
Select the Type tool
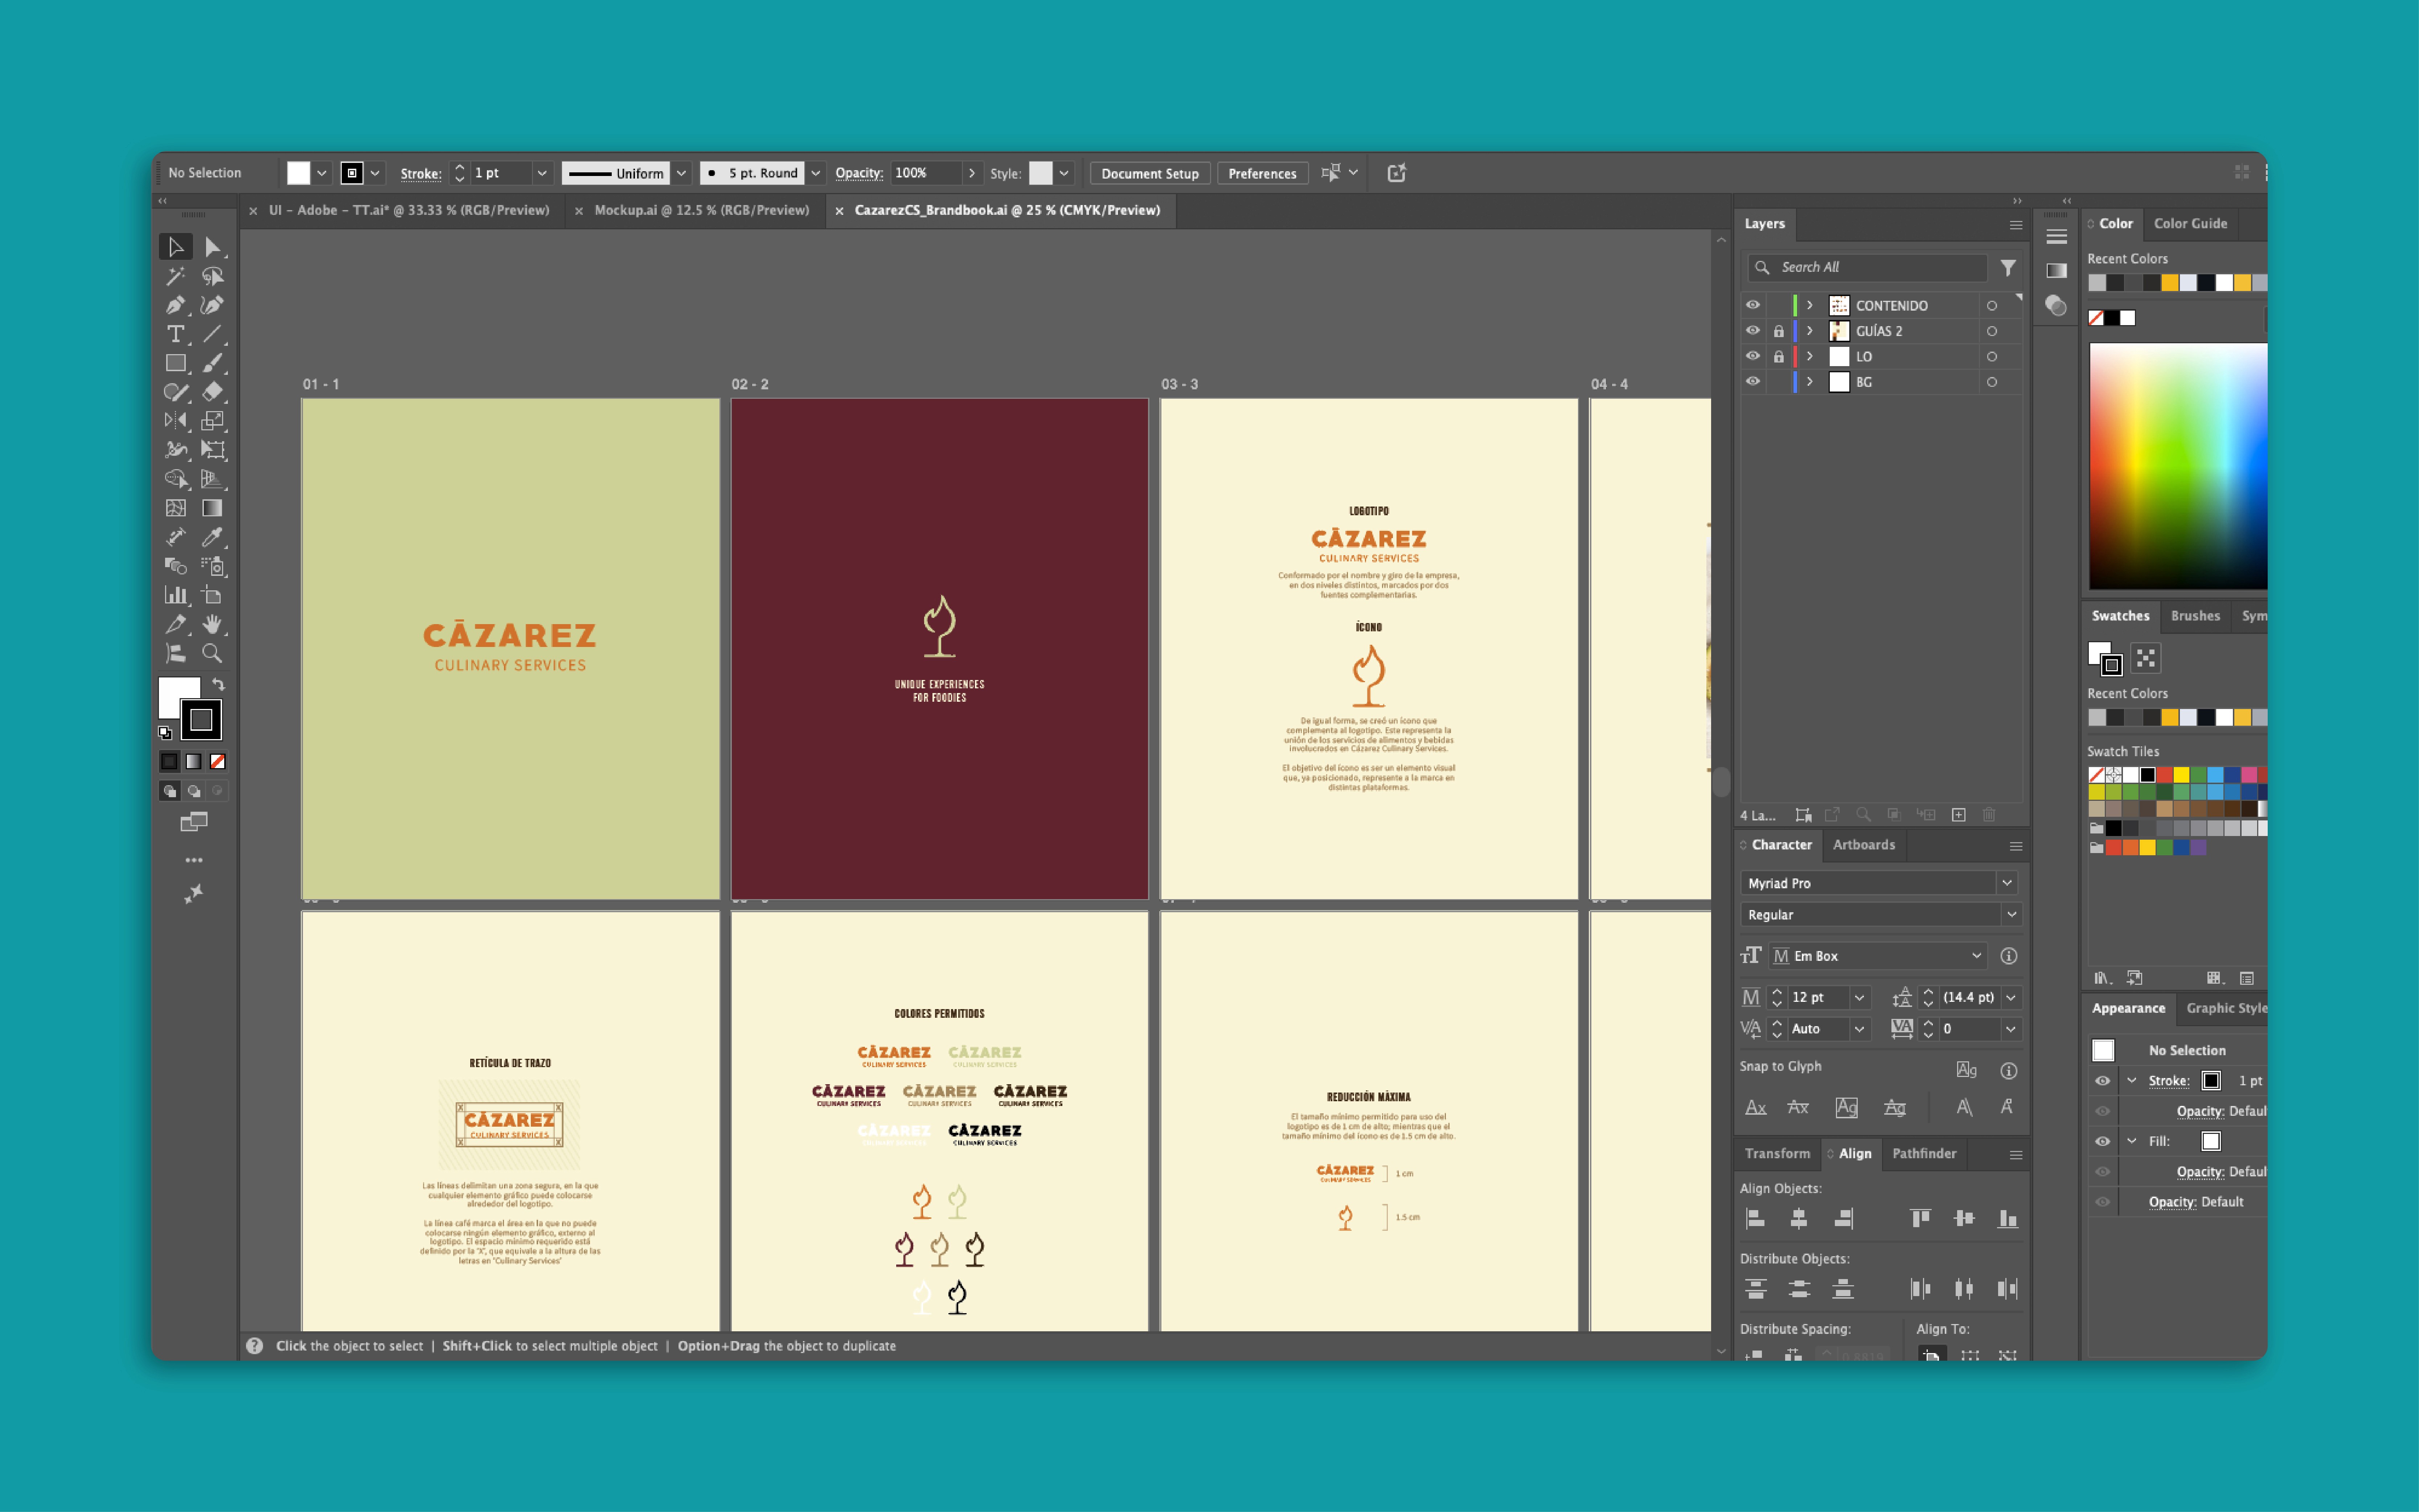[x=175, y=334]
